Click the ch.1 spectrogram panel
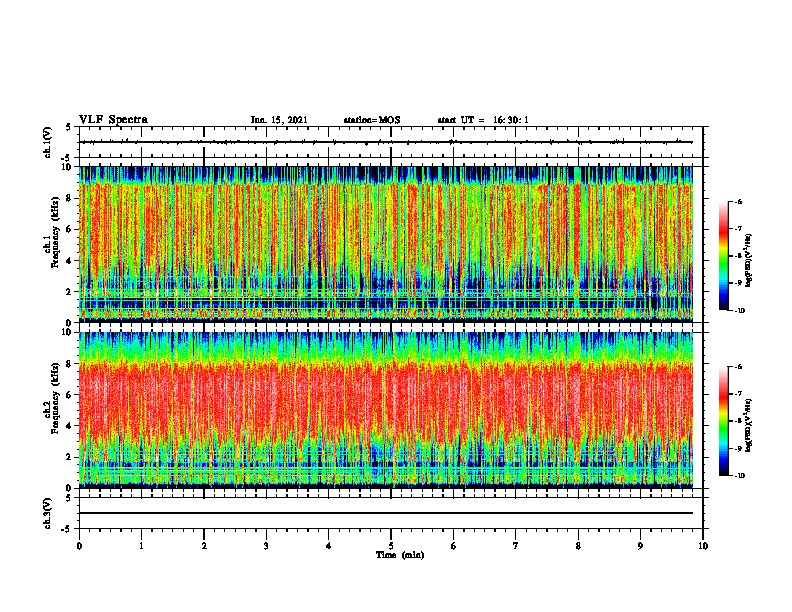792x612 pixels. 386,244
